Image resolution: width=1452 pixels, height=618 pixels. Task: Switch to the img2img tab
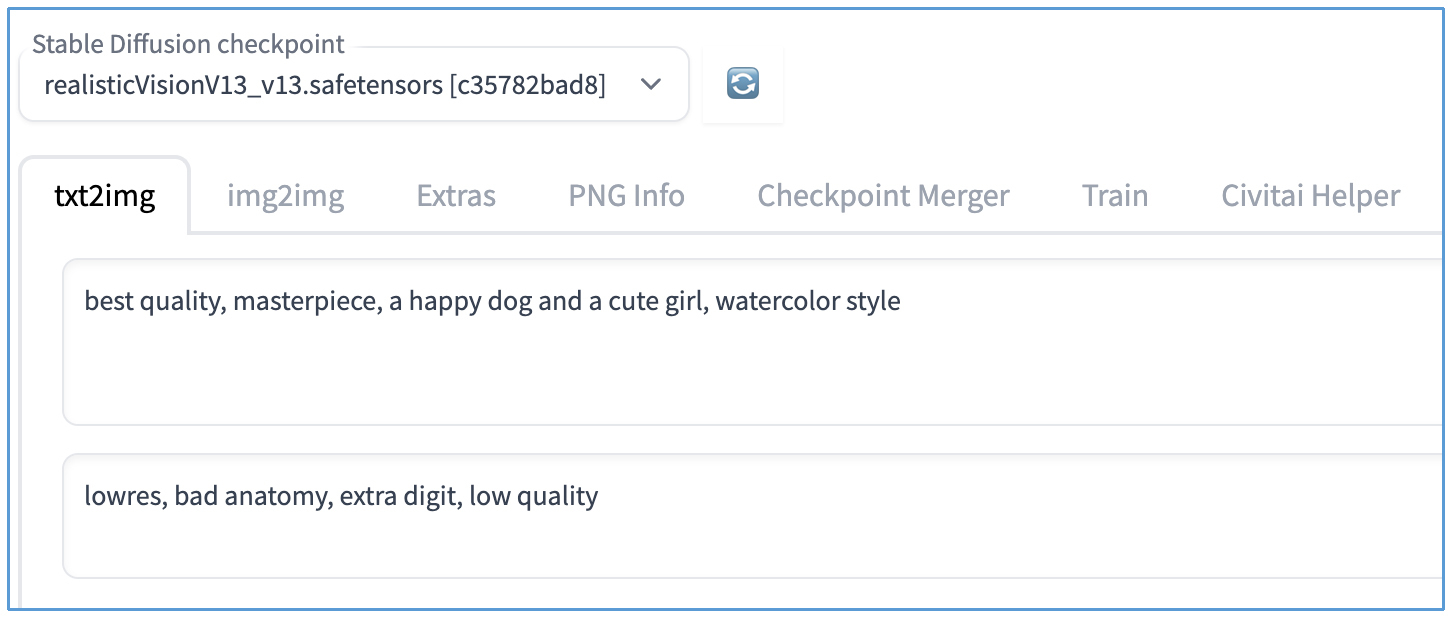pyautogui.click(x=285, y=196)
